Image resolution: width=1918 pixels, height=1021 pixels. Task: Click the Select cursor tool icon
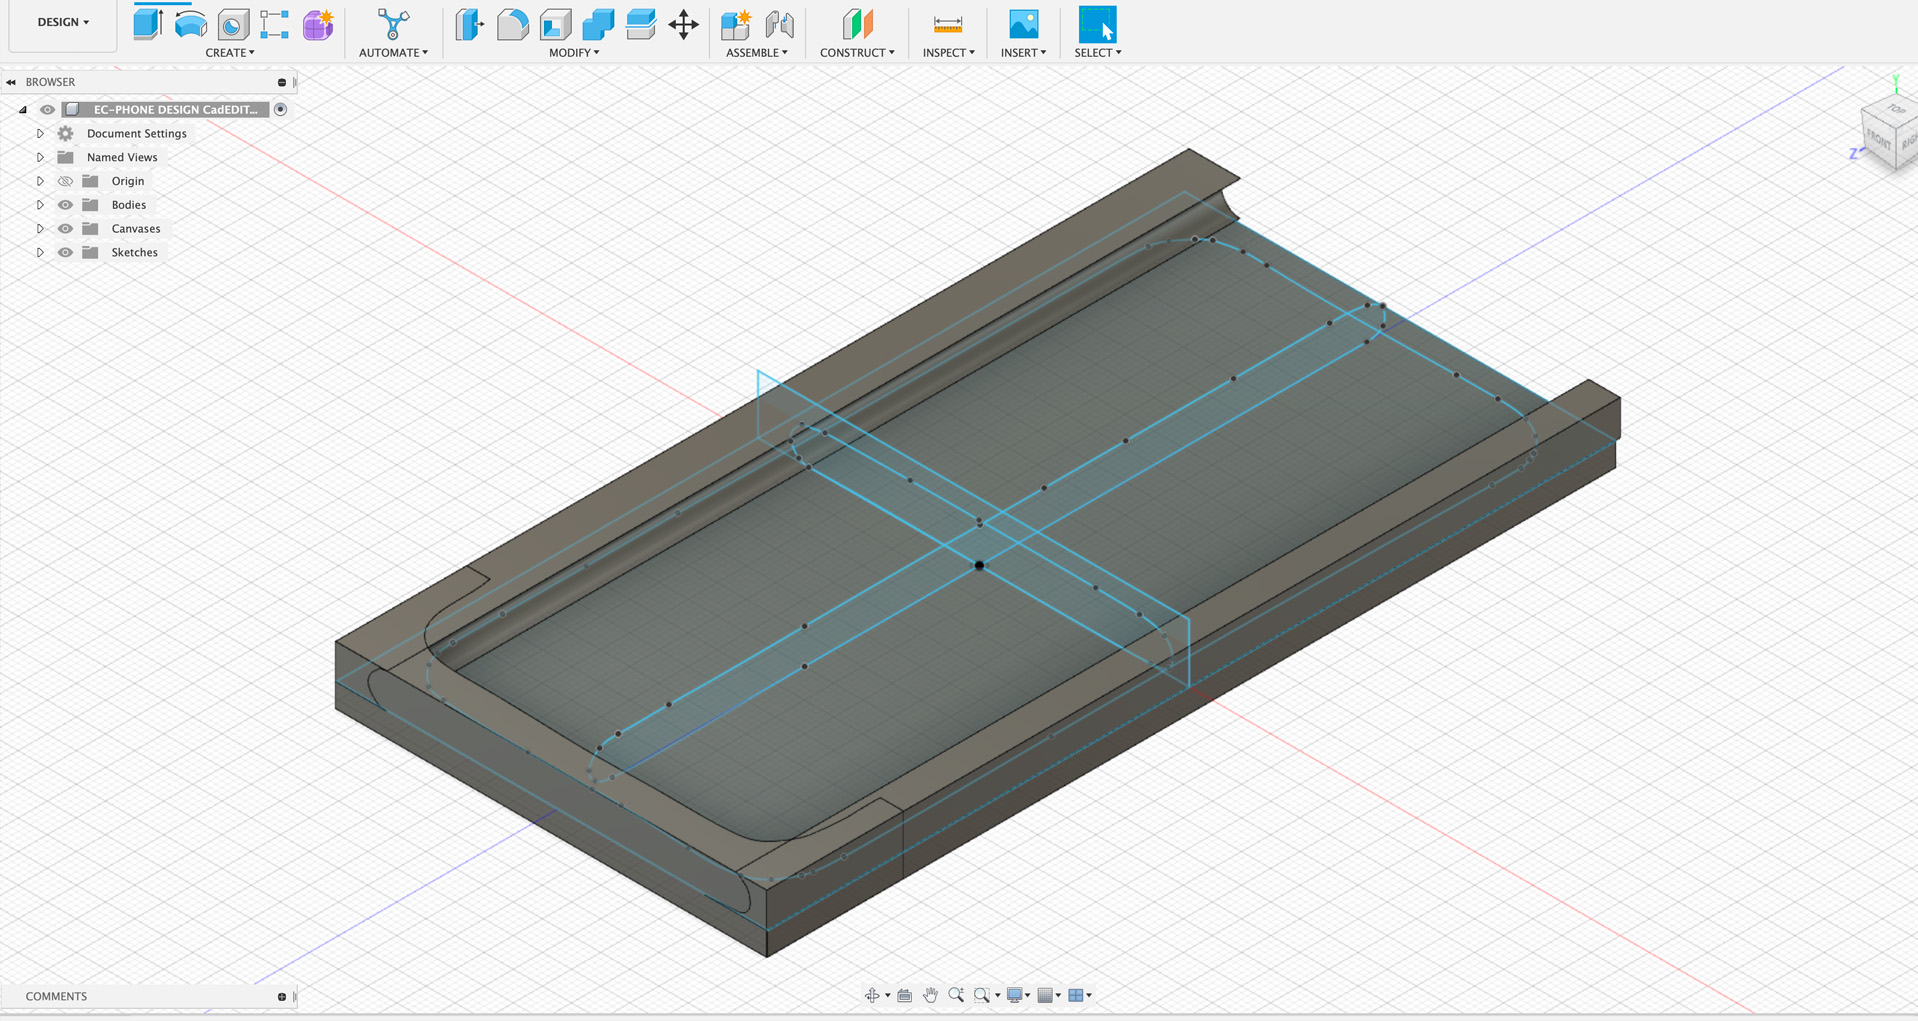tap(1097, 24)
